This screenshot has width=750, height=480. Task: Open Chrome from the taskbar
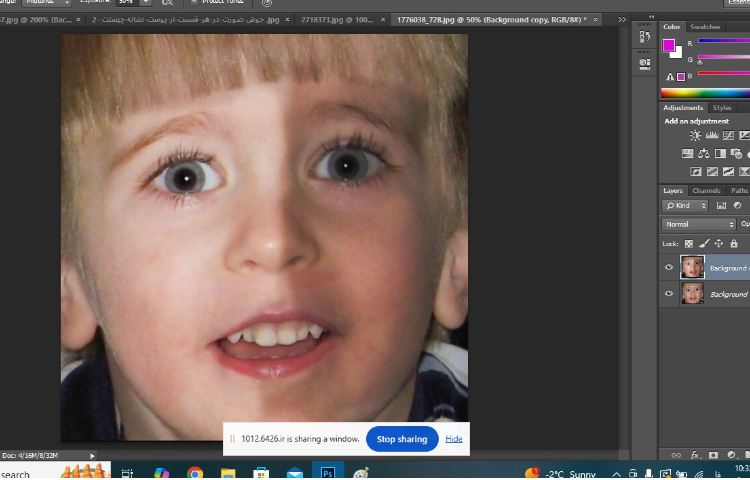pos(194,473)
